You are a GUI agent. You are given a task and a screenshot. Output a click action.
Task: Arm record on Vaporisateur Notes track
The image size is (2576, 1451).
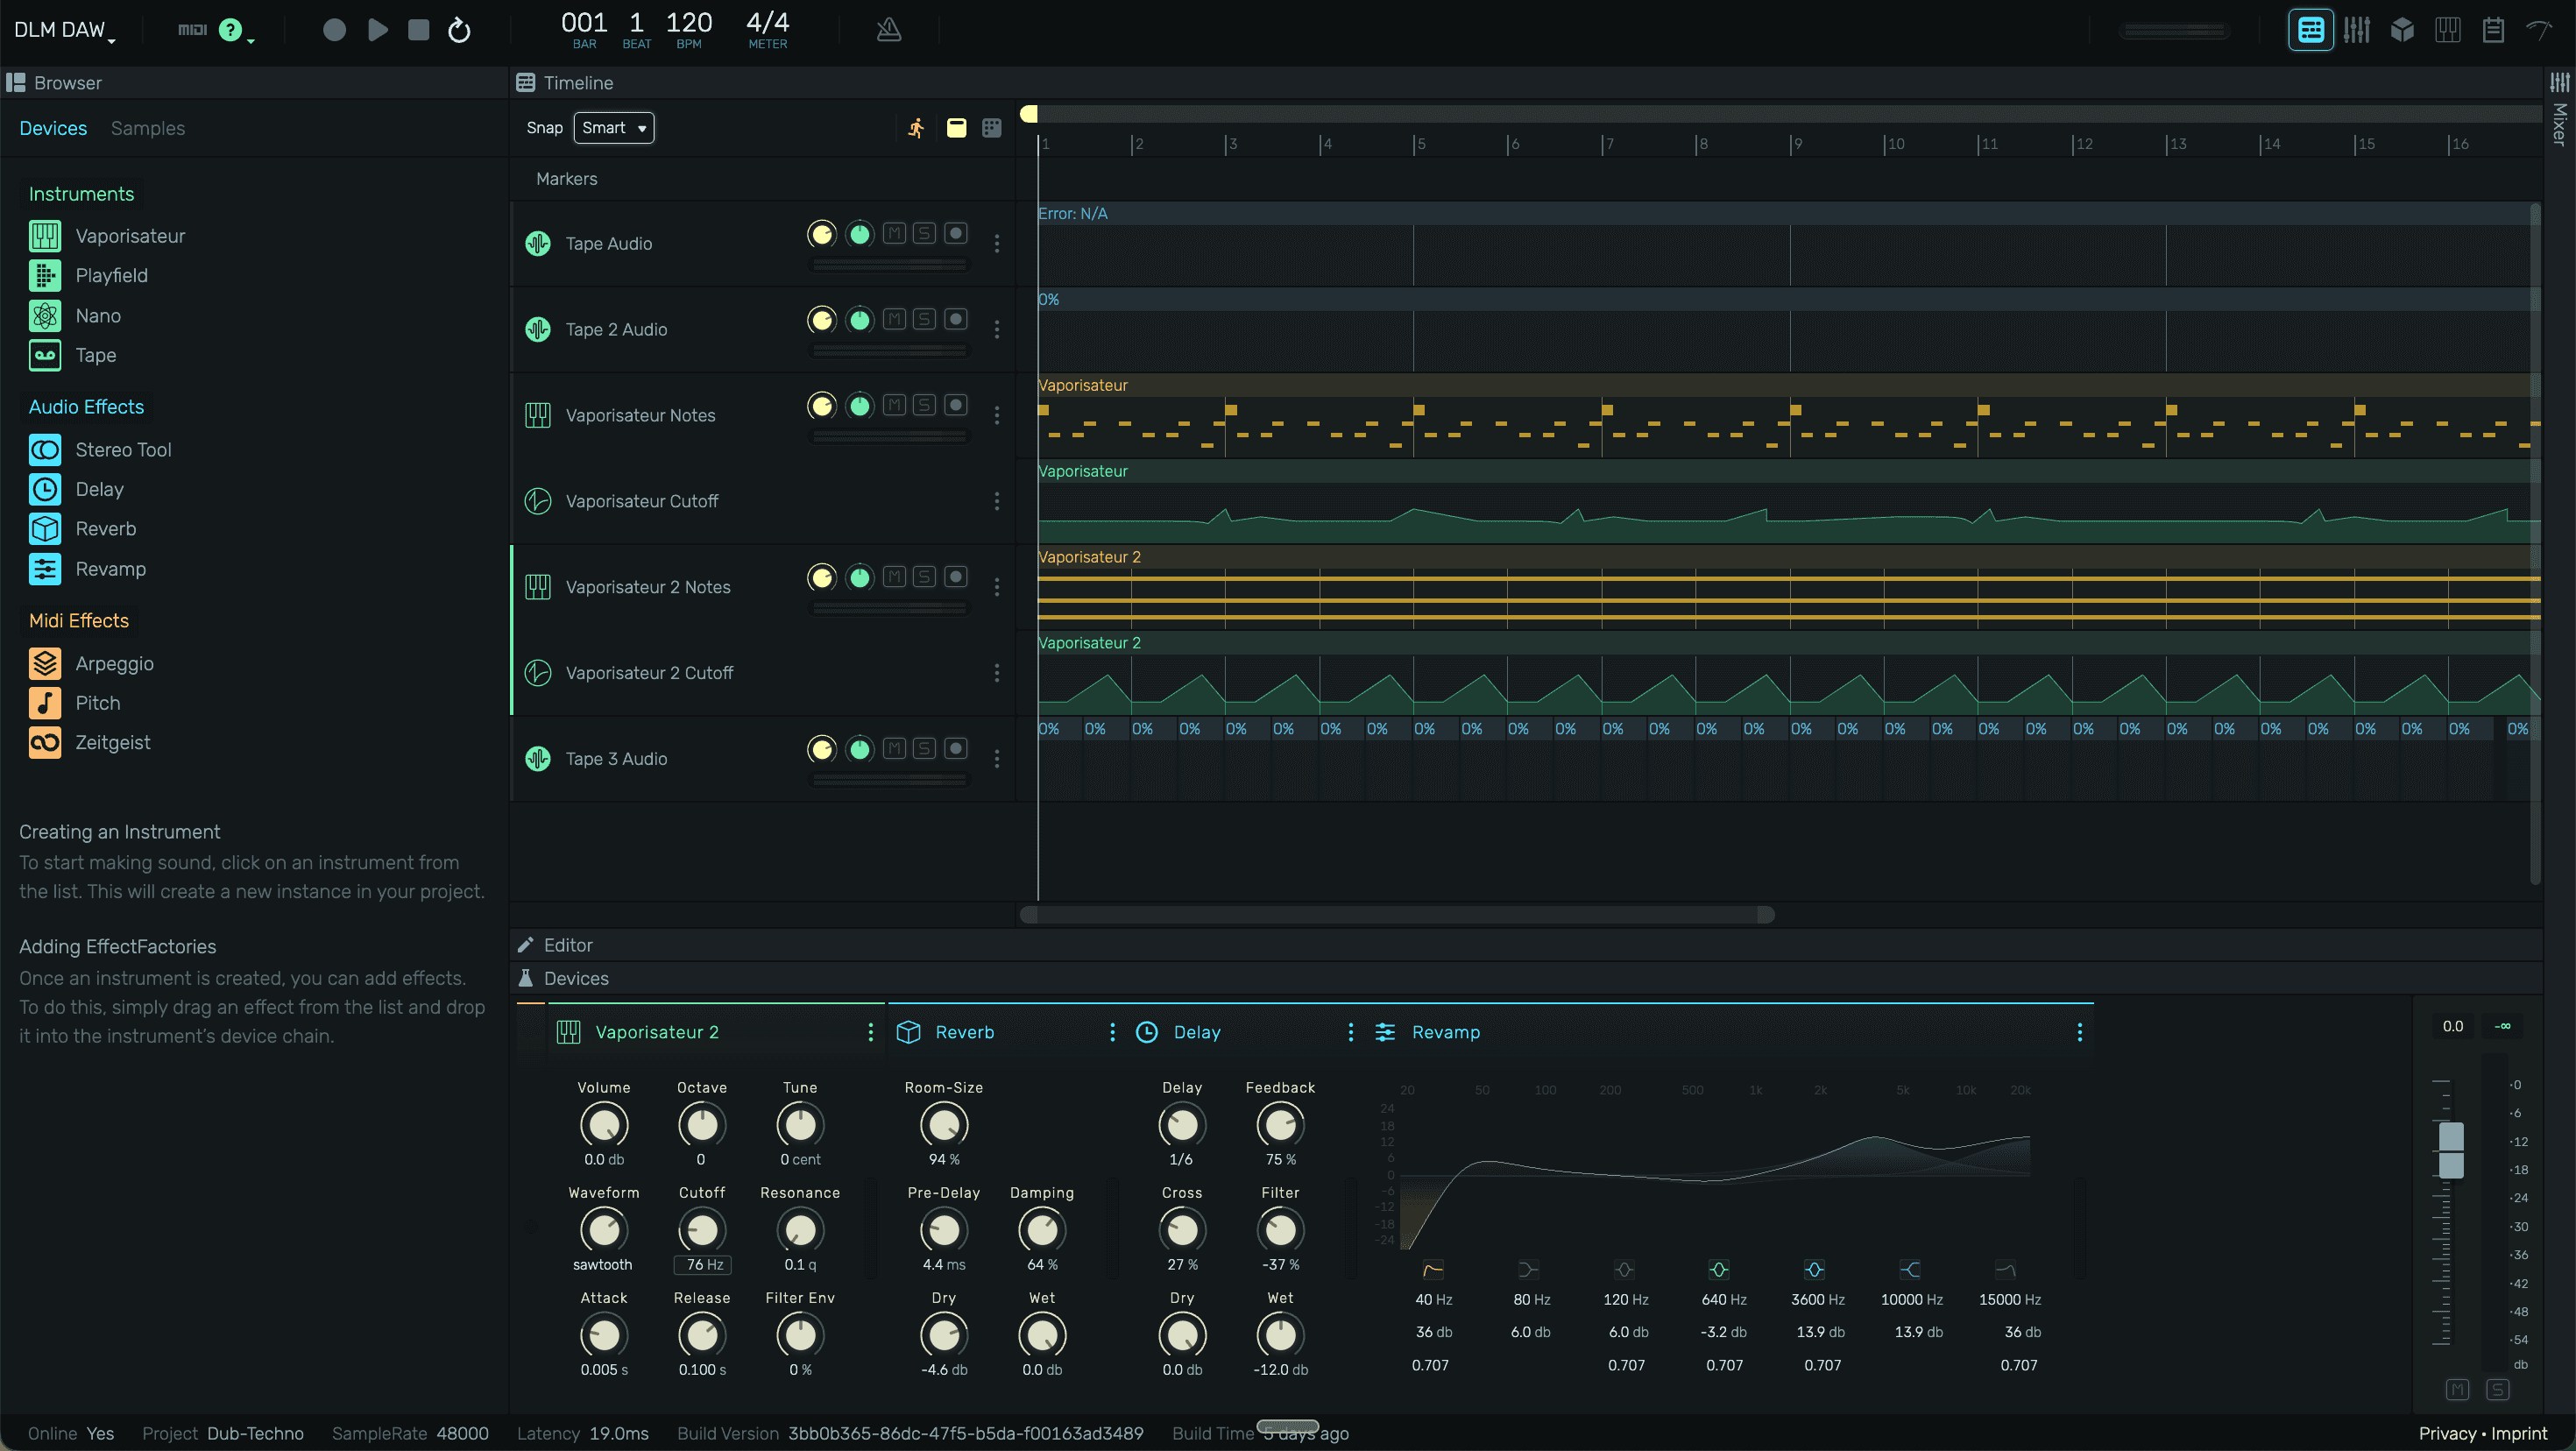click(956, 405)
